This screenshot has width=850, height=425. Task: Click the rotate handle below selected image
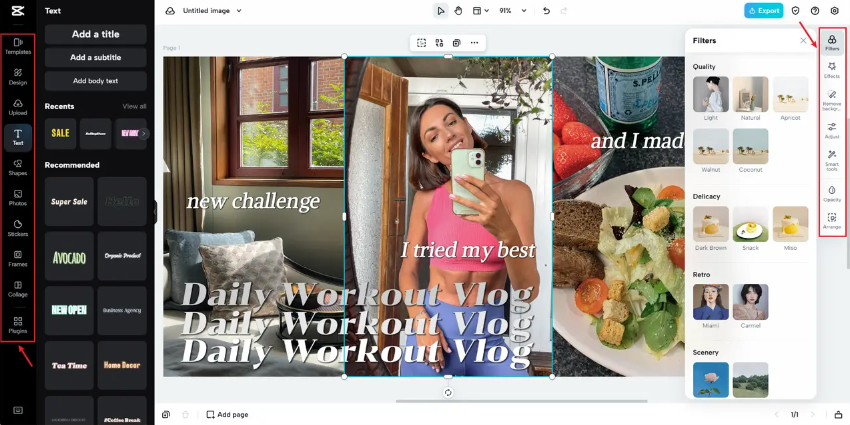pos(448,392)
